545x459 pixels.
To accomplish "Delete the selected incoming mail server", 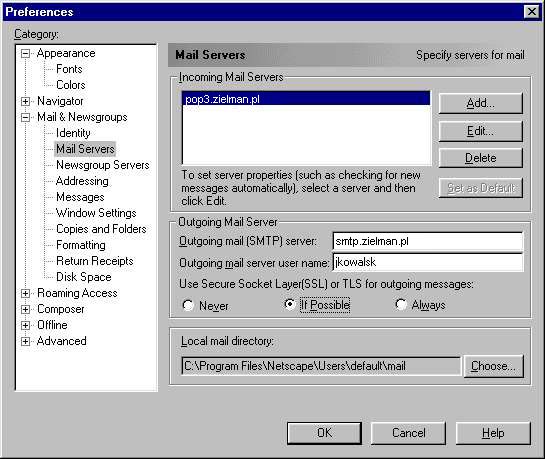I will coord(481,158).
